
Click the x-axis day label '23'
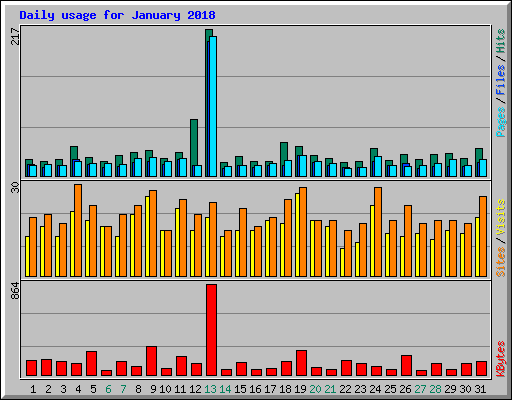360,389
